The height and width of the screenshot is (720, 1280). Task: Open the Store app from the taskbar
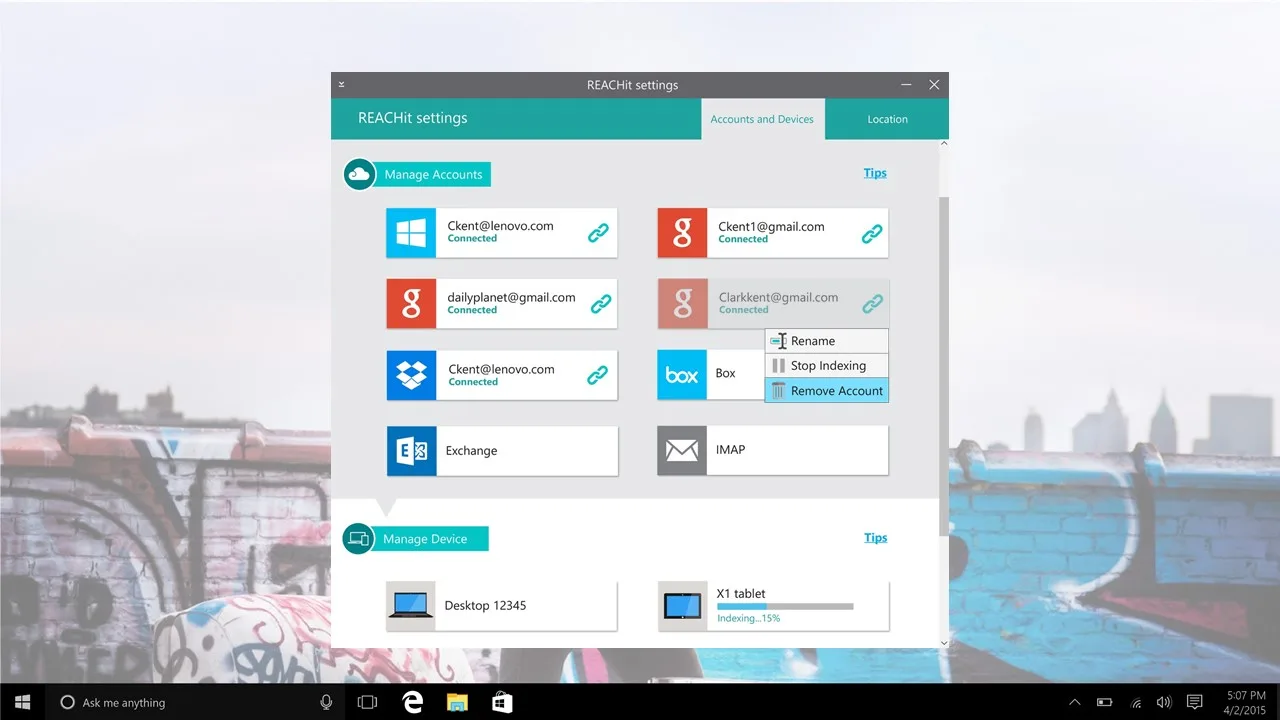tap(502, 702)
